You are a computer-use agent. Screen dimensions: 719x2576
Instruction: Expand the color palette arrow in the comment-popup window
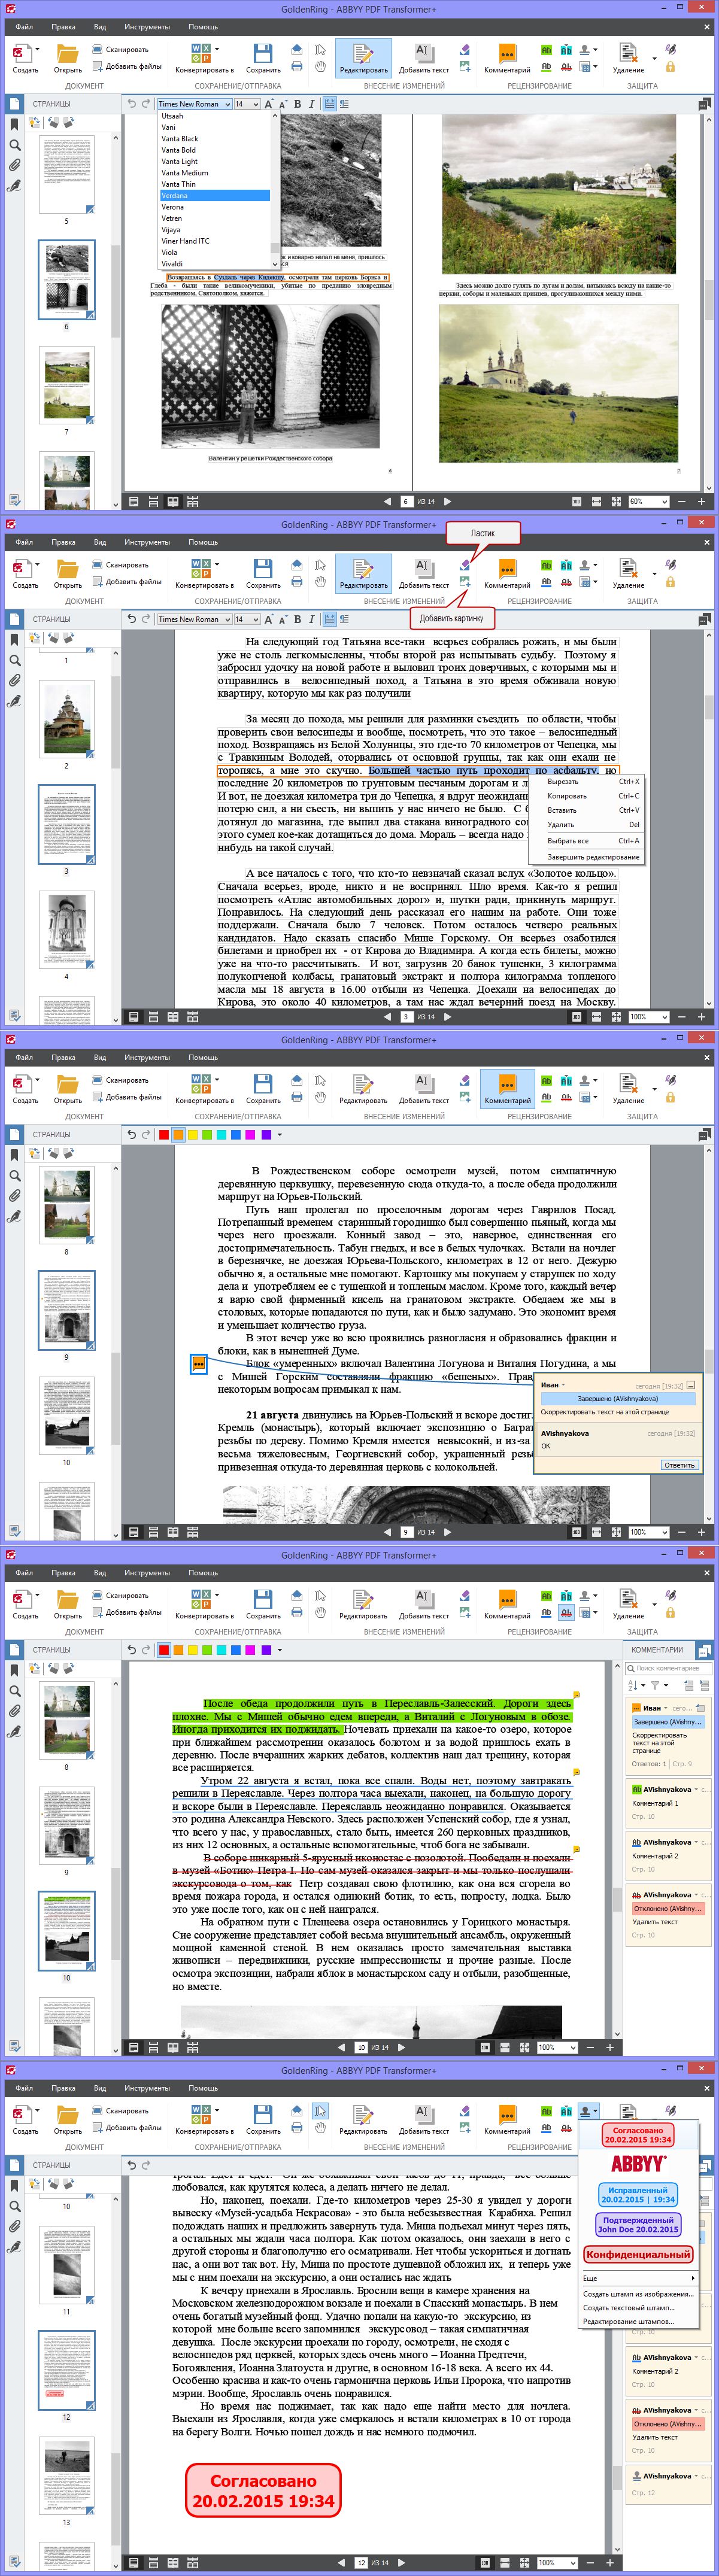coord(280,1135)
